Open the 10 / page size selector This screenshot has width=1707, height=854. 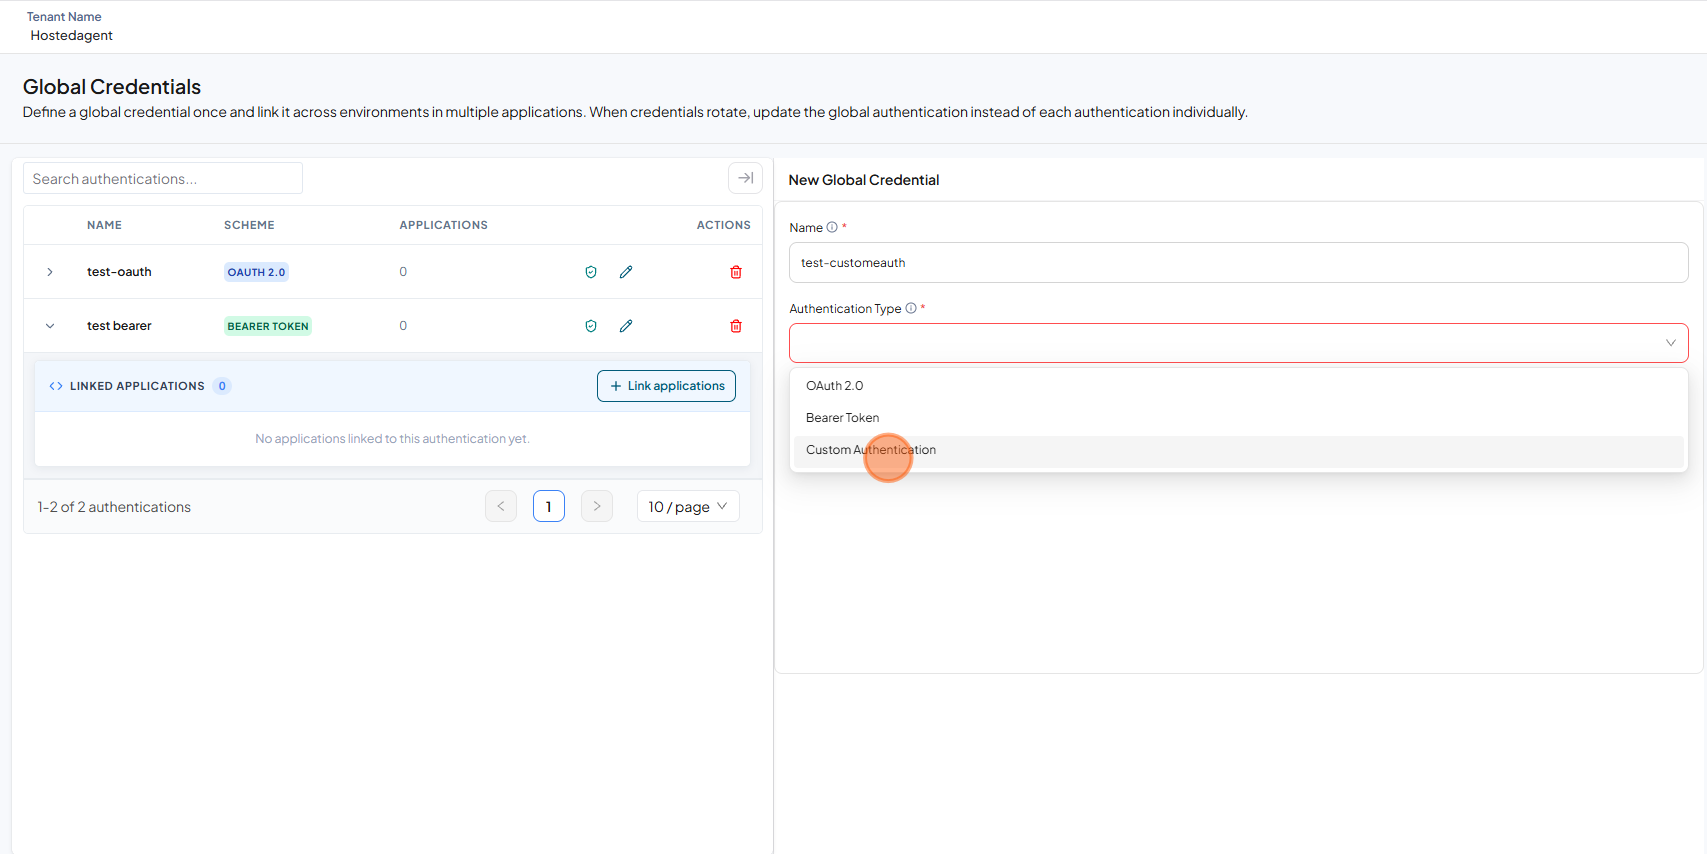[x=688, y=507]
